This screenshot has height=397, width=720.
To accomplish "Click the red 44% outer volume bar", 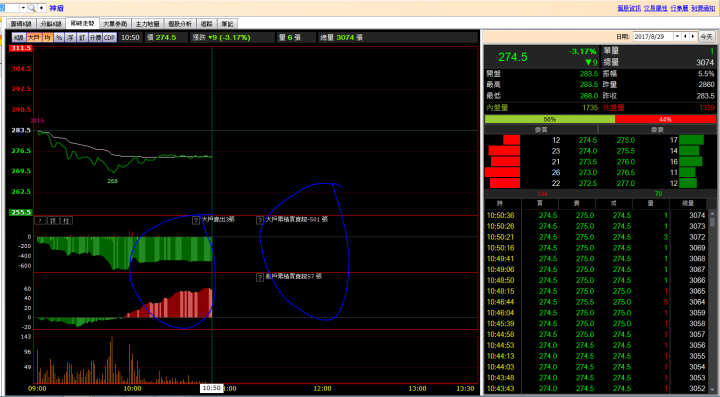I will (x=665, y=119).
